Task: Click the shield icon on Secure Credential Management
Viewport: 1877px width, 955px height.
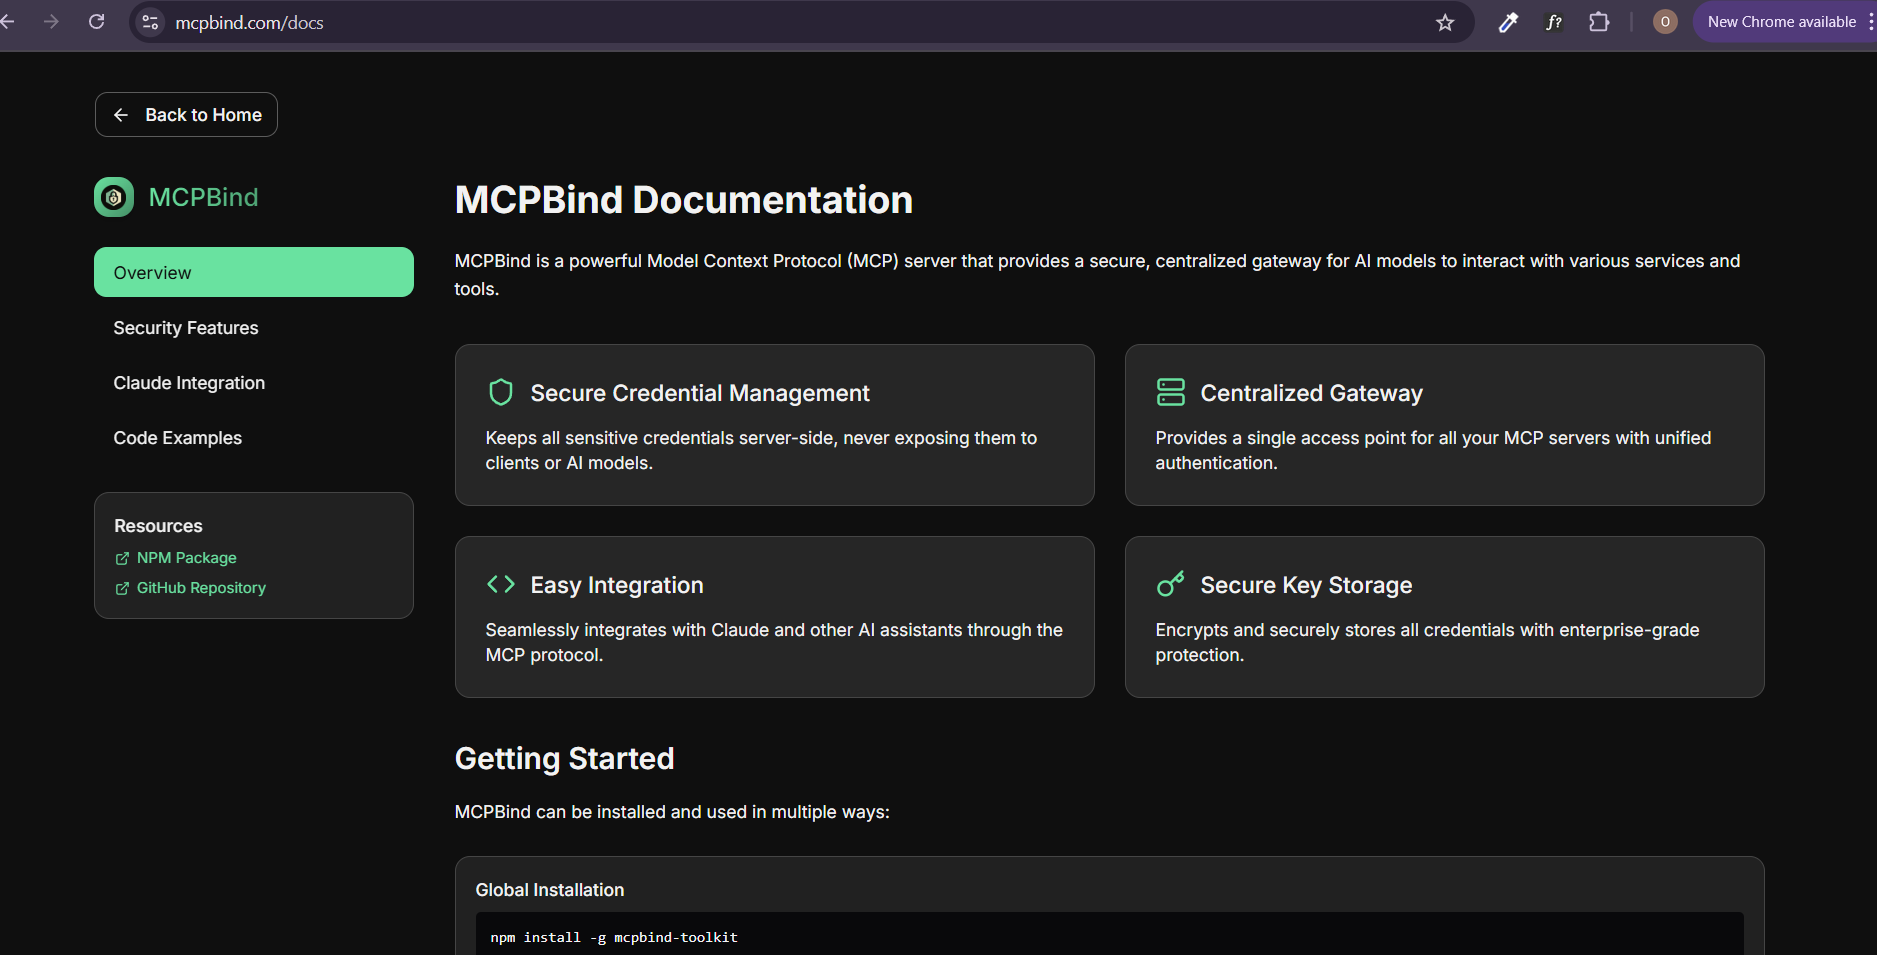Action: [x=501, y=392]
